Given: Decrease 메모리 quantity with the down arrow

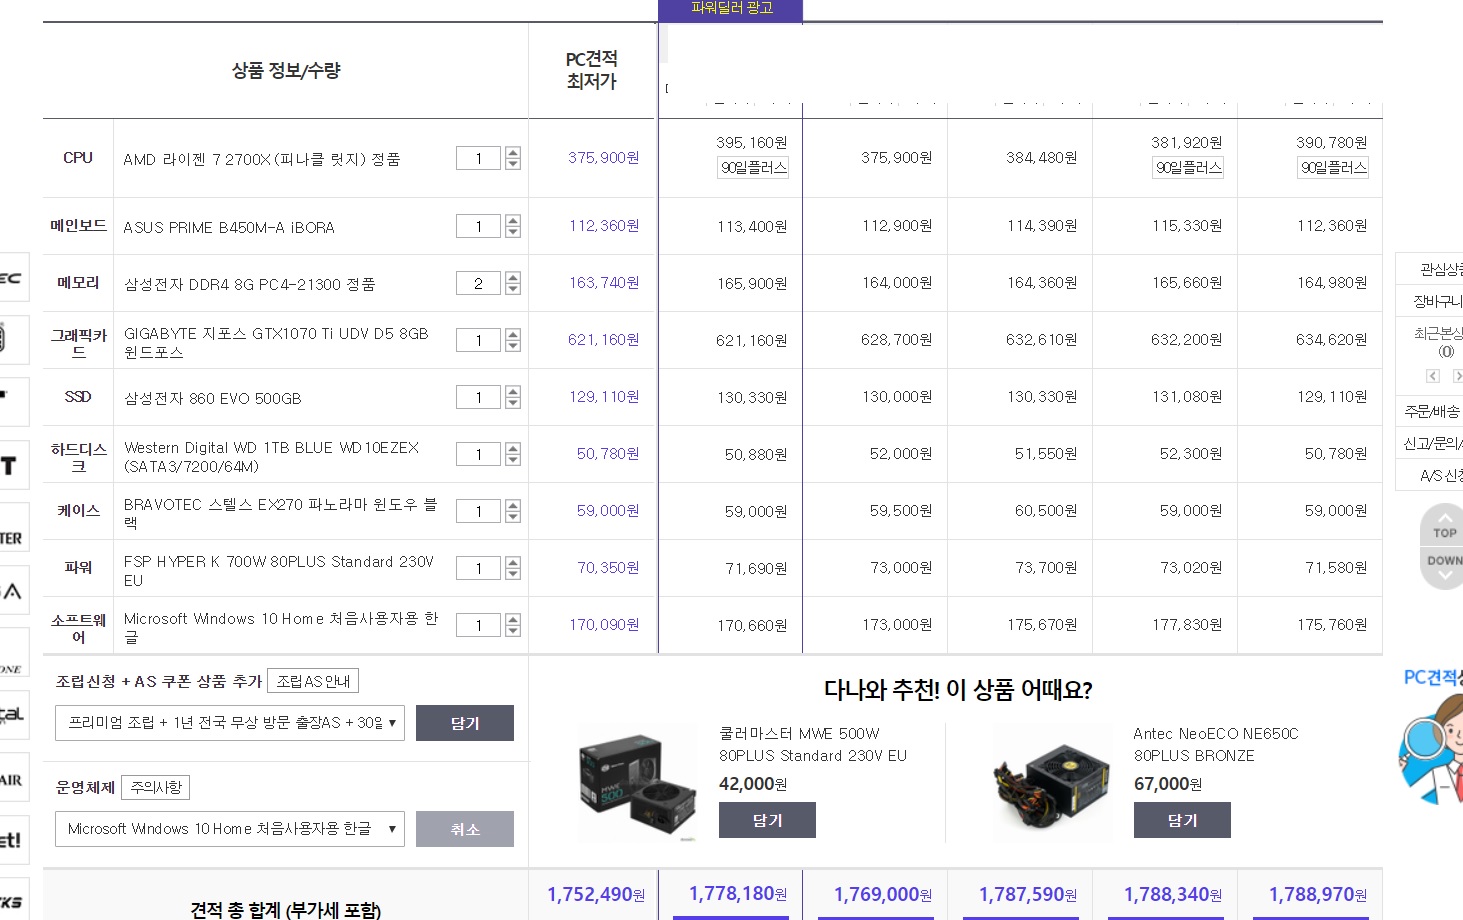Looking at the screenshot, I should (x=513, y=289).
